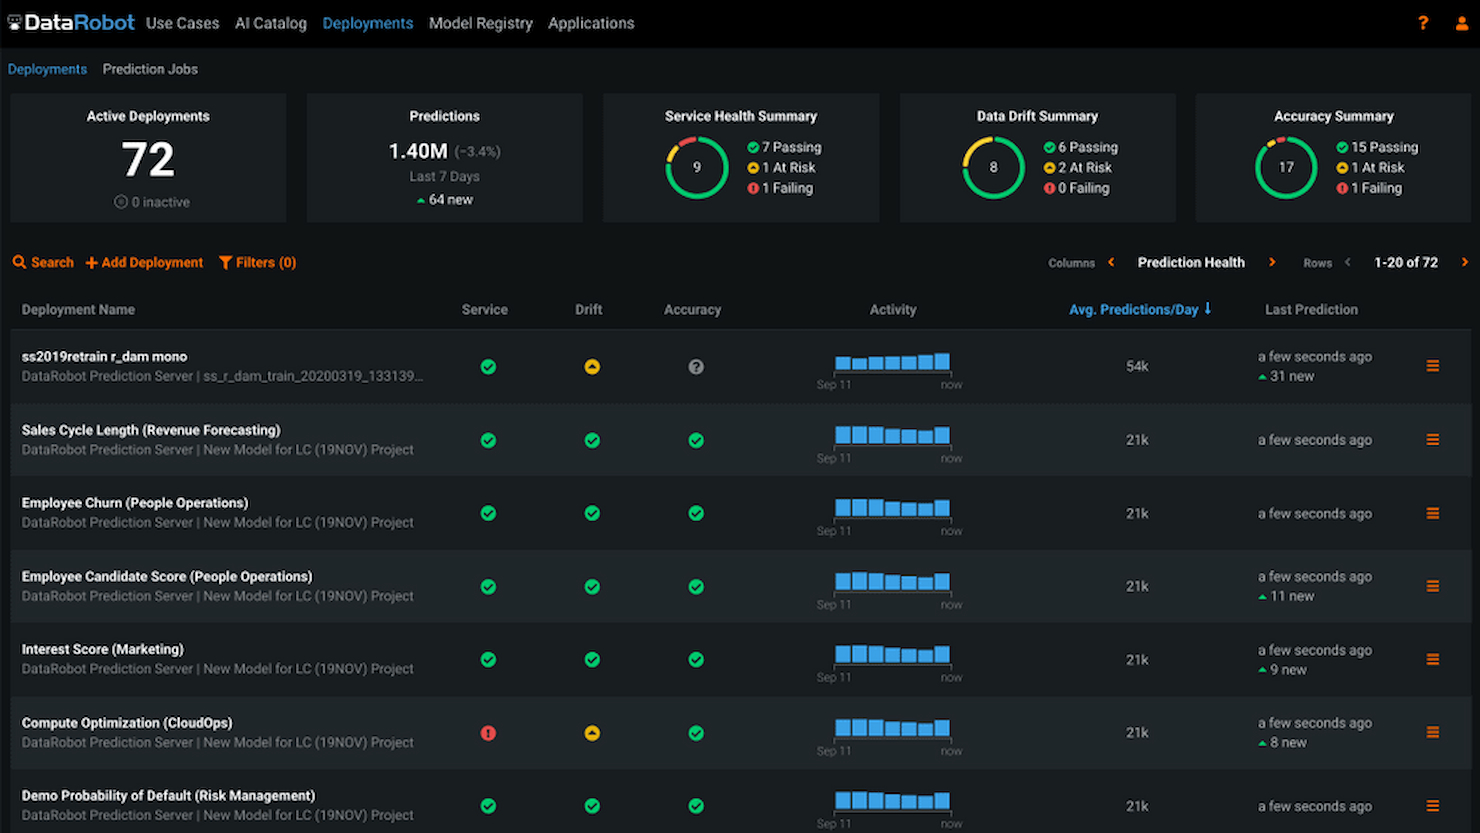The image size is (1480, 833).
Task: Open the help question mark icon
Action: pos(1423,22)
